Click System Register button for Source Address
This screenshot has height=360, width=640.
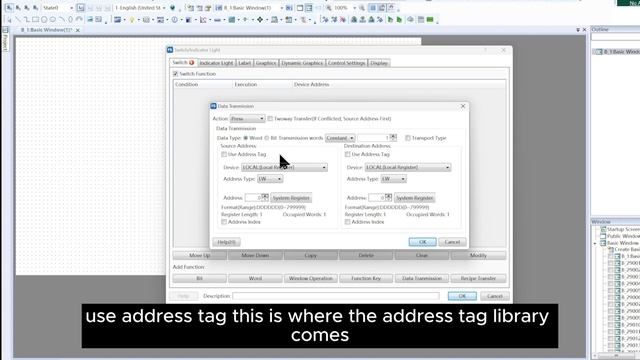pos(291,198)
